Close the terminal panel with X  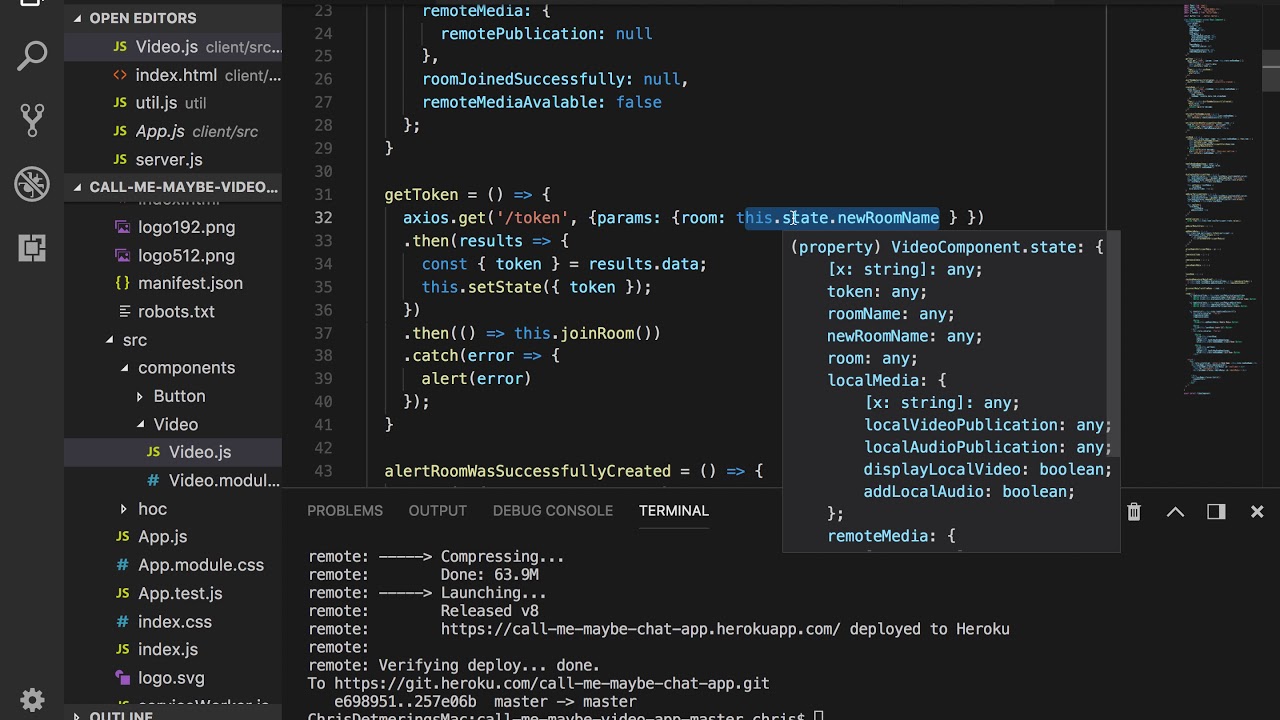1257,512
